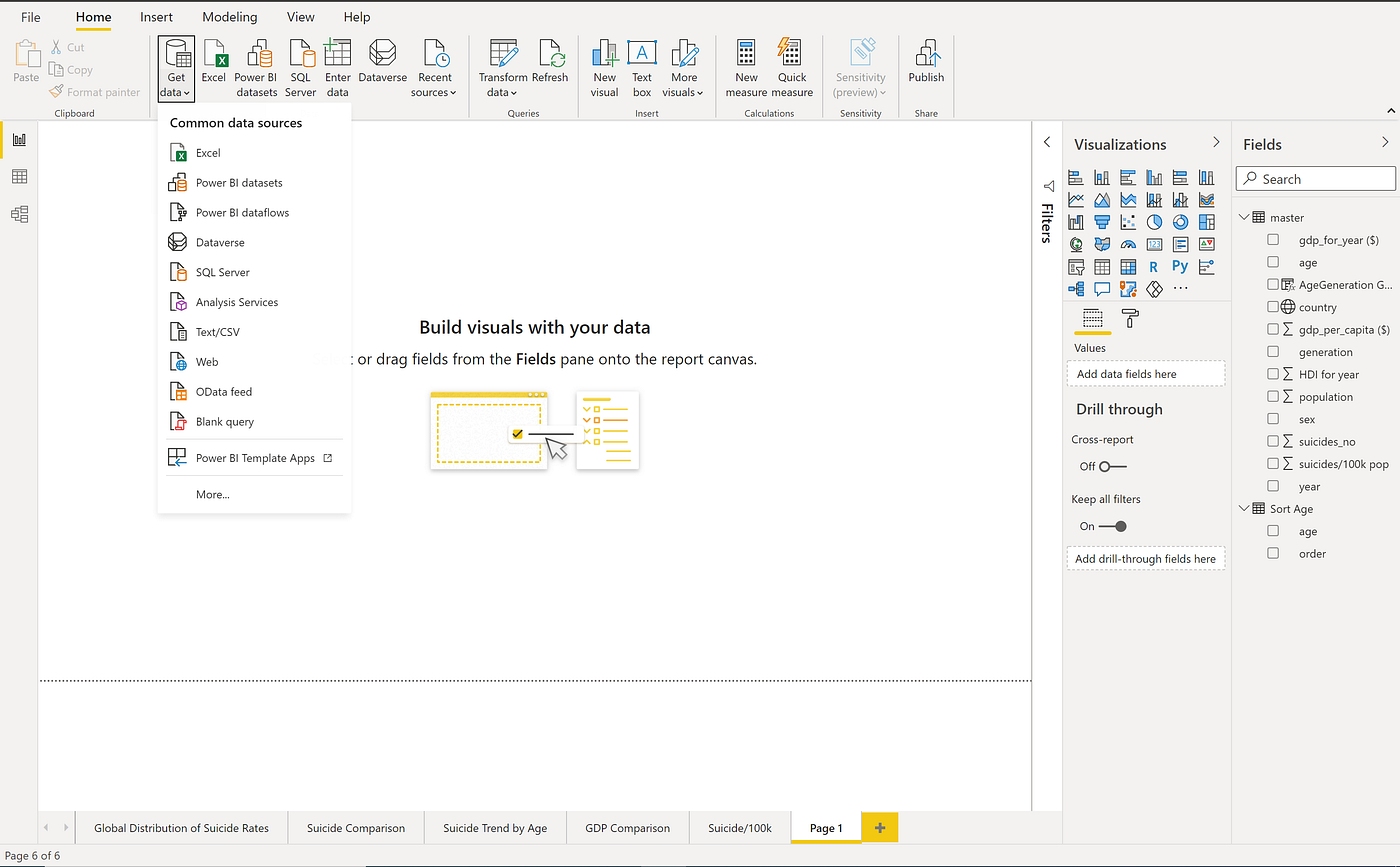
Task: Check the suicides_no field checkbox
Action: pyautogui.click(x=1273, y=441)
